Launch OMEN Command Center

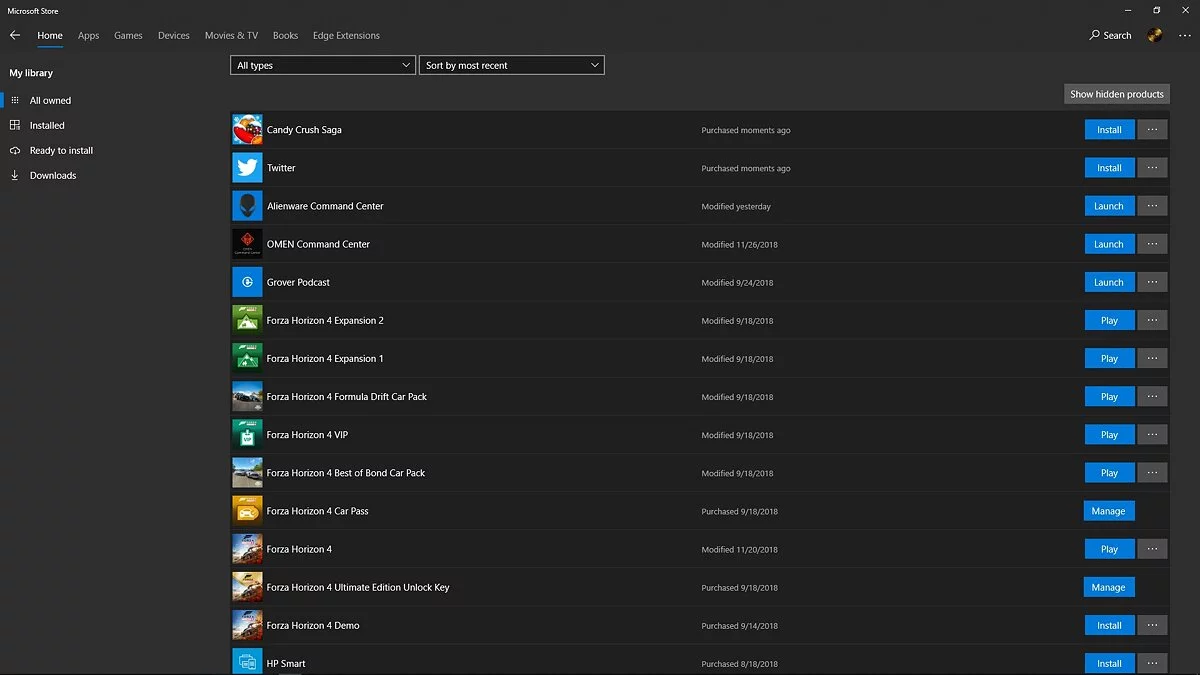click(x=1109, y=244)
